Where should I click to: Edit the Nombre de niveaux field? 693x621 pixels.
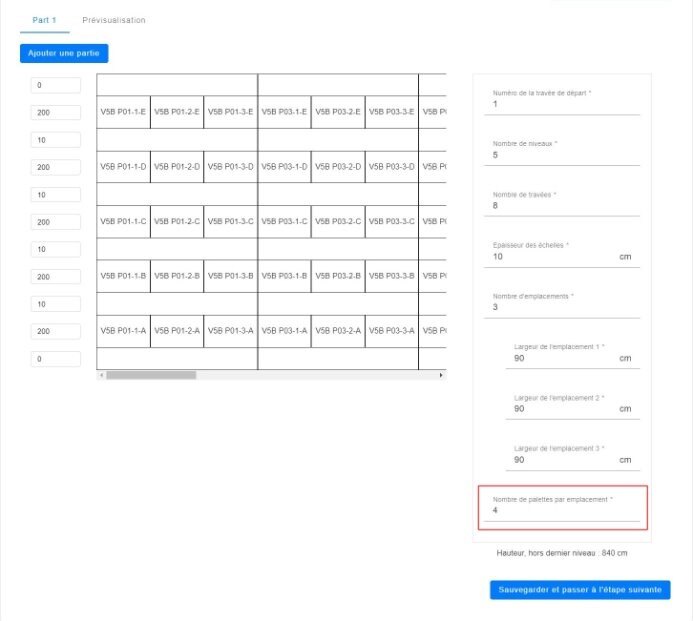pyautogui.click(x=565, y=155)
